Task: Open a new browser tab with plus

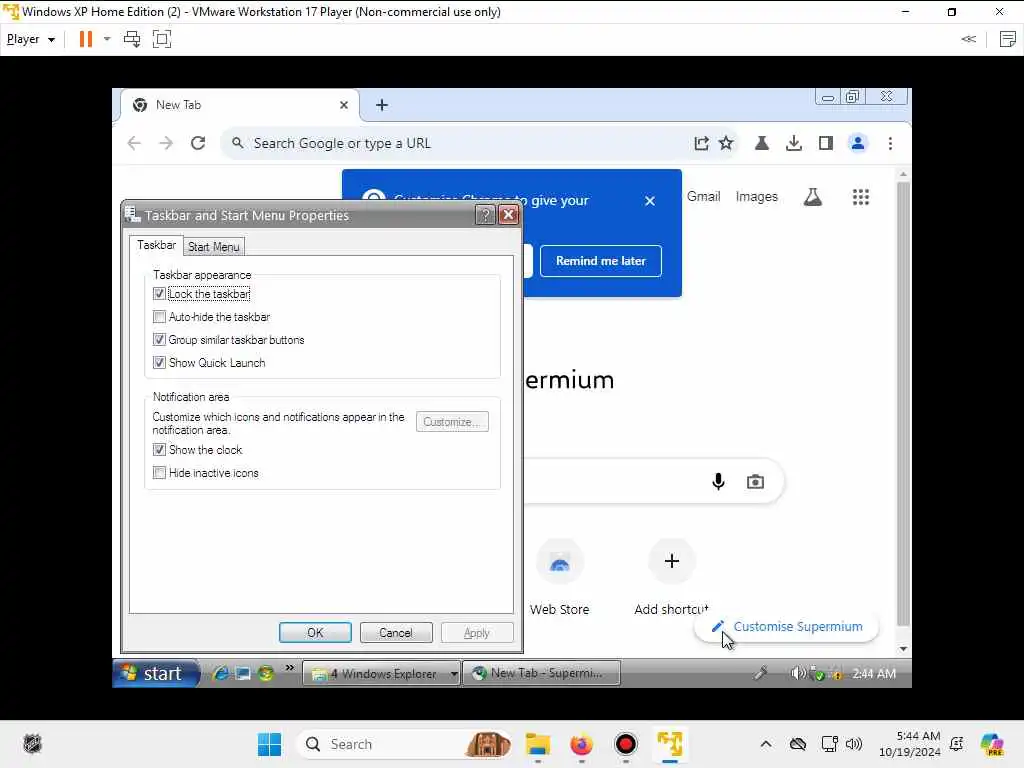Action: click(x=382, y=104)
